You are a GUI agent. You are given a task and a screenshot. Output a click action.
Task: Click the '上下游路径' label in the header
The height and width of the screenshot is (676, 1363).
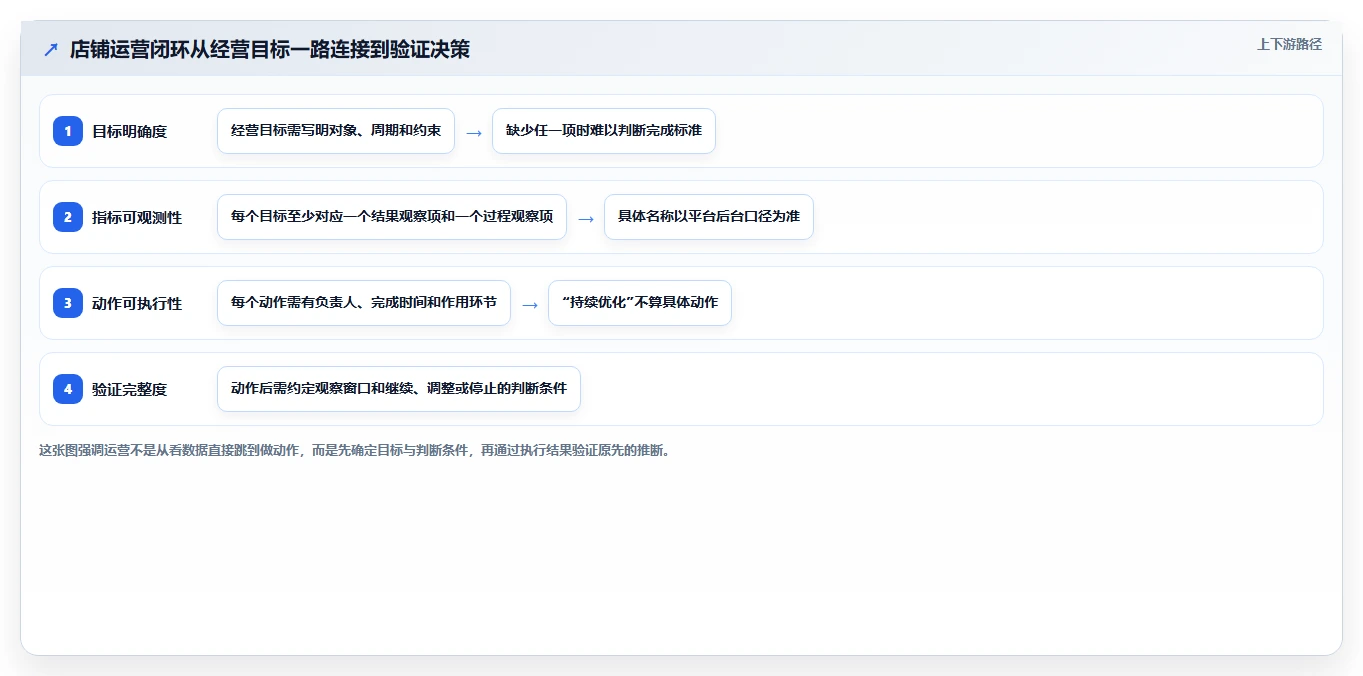pyautogui.click(x=1289, y=44)
